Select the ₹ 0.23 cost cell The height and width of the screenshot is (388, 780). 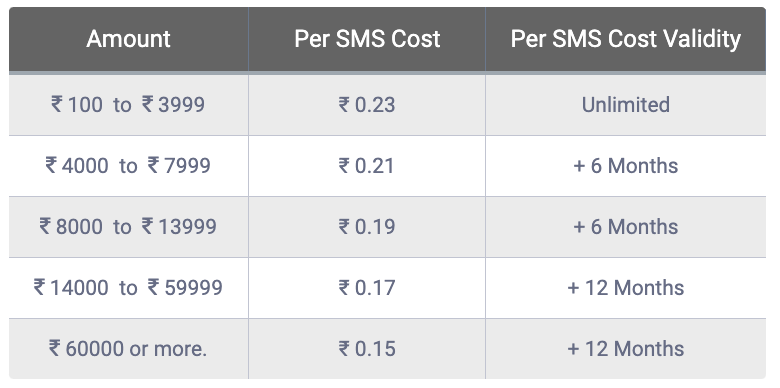(367, 105)
